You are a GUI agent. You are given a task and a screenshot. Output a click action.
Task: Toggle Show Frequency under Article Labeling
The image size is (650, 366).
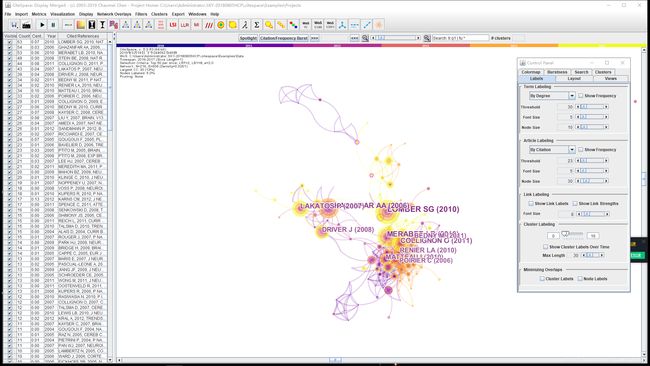pos(581,150)
